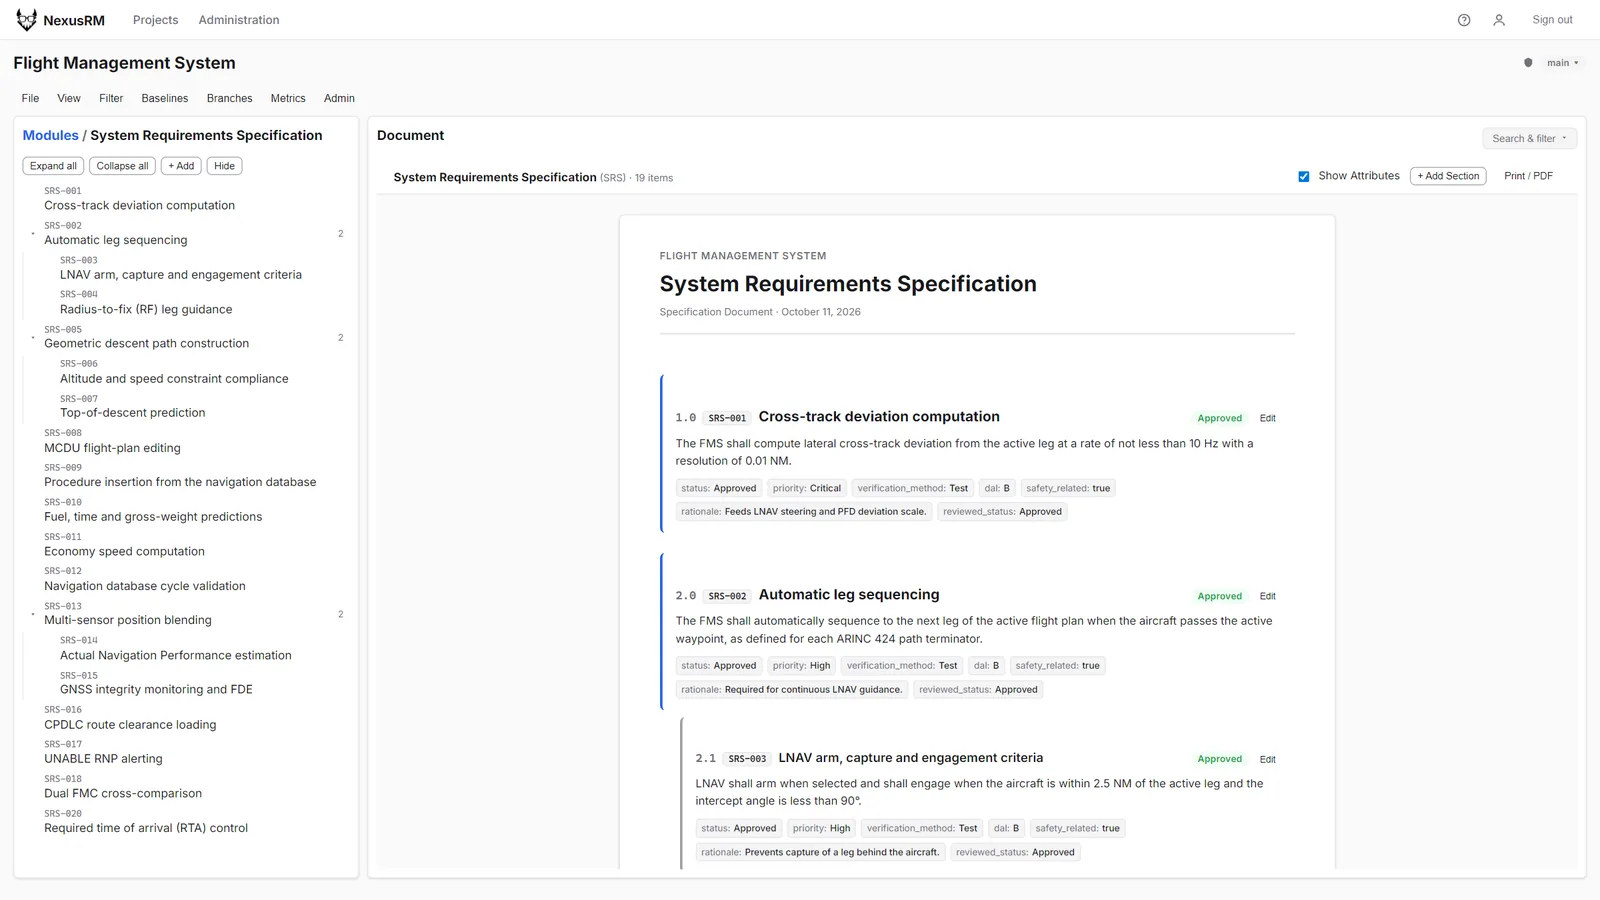Click the branch status dot icon
Screen dimensions: 1600x900
[1528, 63]
